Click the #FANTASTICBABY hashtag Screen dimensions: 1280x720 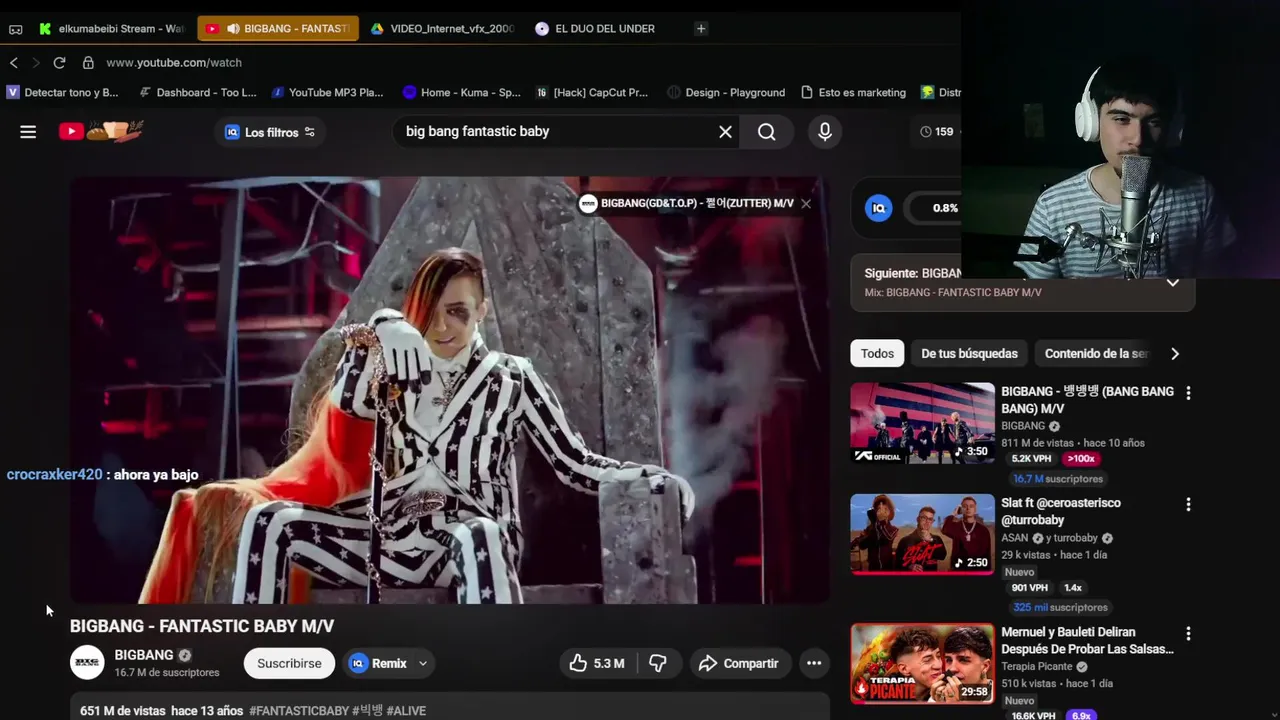(x=299, y=711)
